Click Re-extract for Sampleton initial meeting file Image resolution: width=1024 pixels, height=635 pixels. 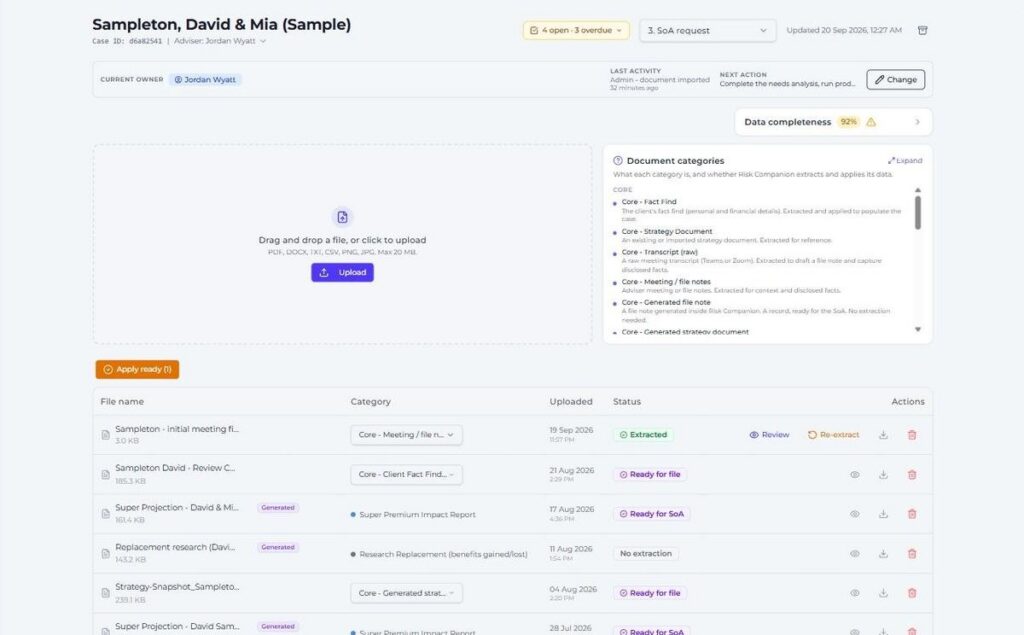click(833, 434)
